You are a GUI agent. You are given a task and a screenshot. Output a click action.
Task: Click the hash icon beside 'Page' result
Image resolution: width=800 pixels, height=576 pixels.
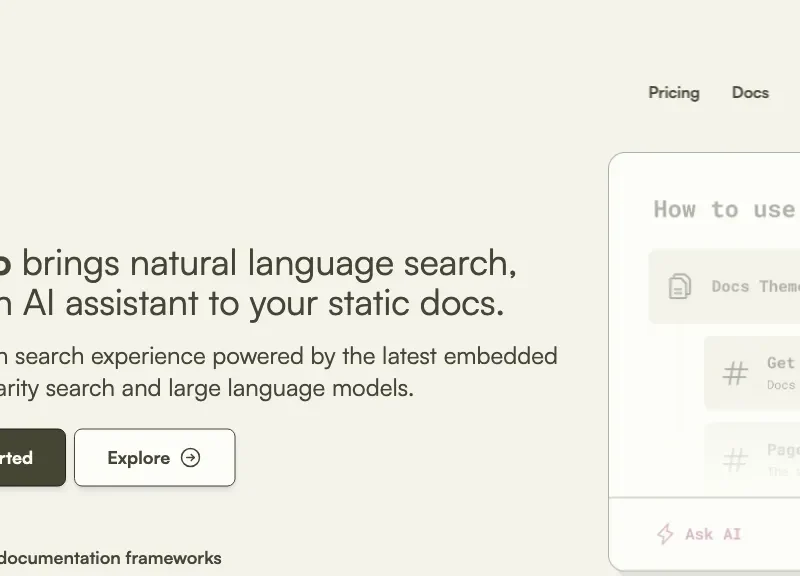(735, 459)
